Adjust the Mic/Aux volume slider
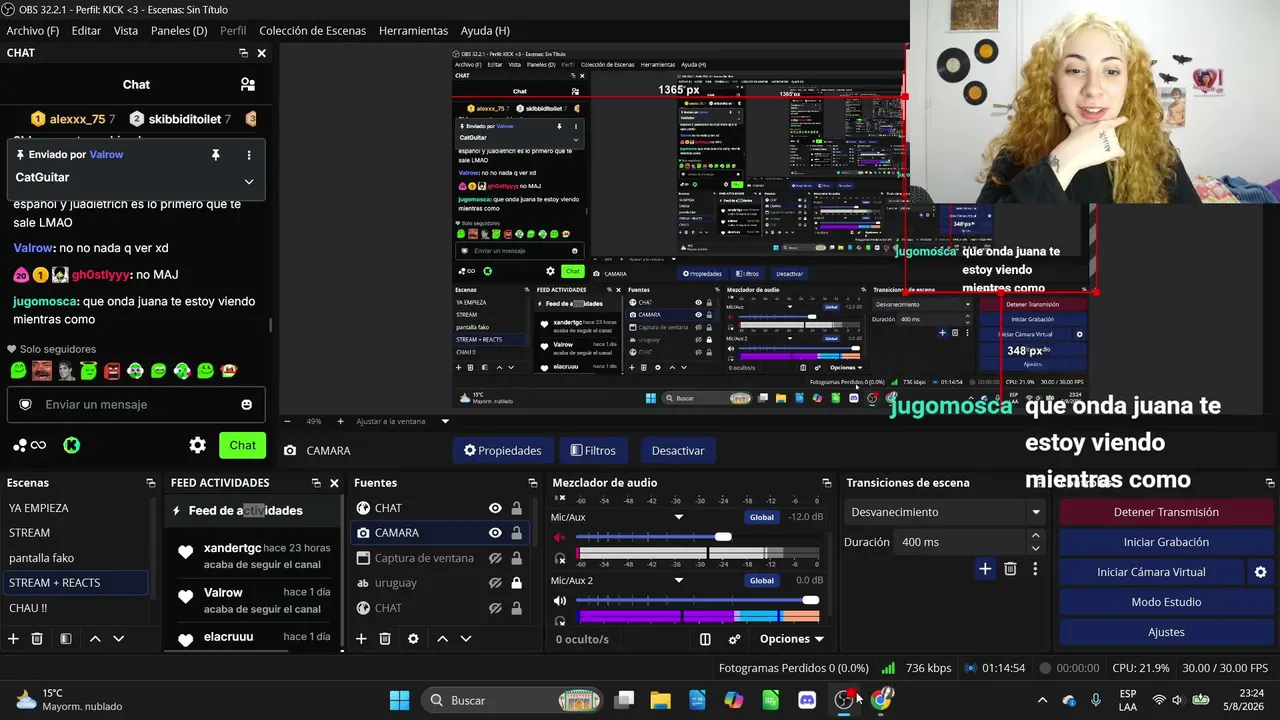The height and width of the screenshot is (720, 1280). [723, 537]
